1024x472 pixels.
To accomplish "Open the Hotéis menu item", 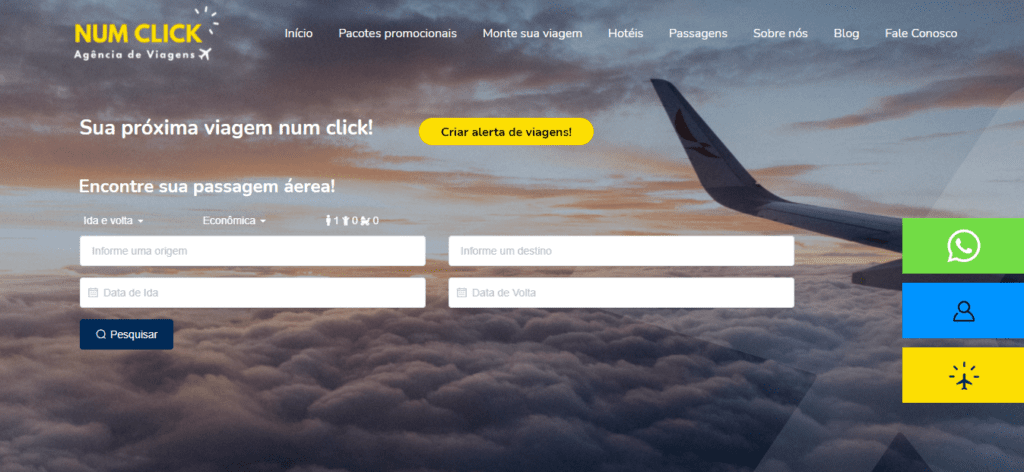I will point(626,33).
